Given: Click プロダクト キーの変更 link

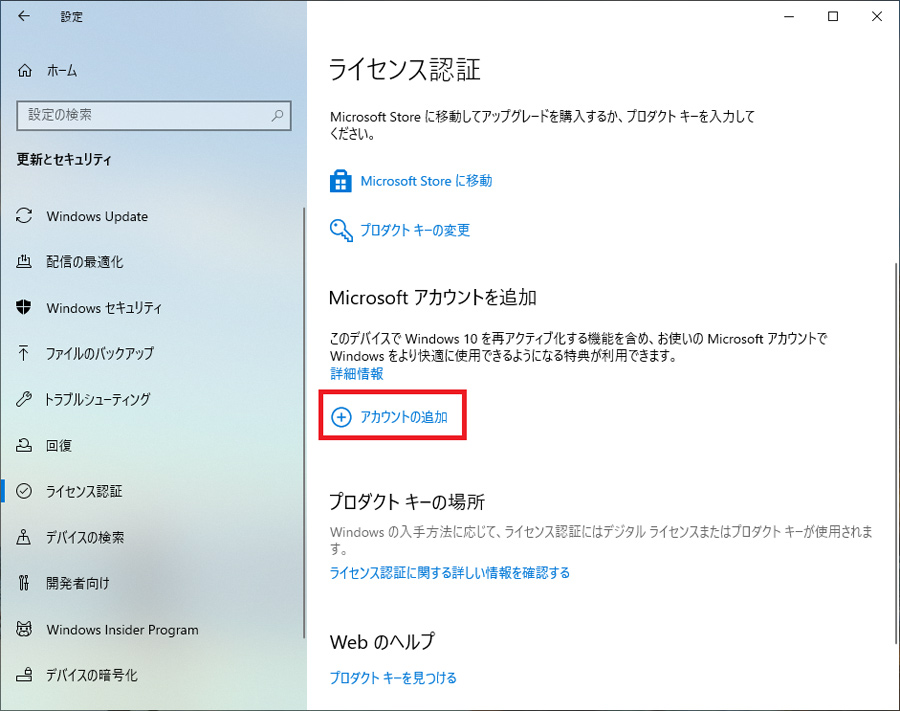Looking at the screenshot, I should [x=415, y=230].
